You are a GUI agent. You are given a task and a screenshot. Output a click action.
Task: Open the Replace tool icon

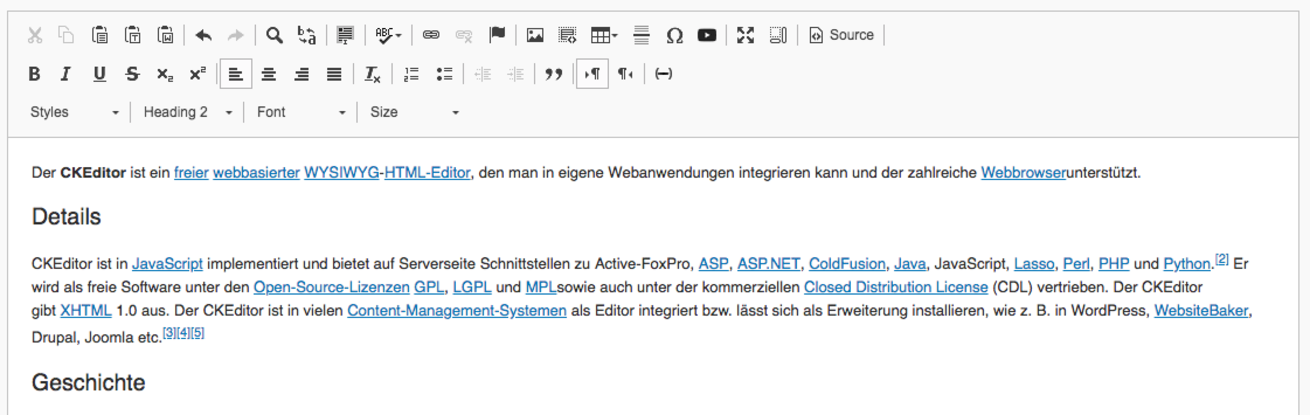(x=307, y=35)
